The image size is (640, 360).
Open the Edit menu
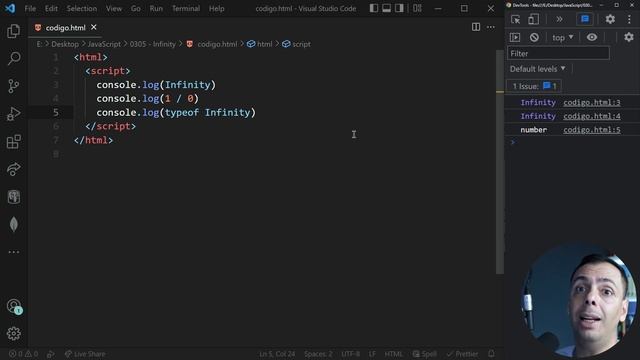click(51, 8)
